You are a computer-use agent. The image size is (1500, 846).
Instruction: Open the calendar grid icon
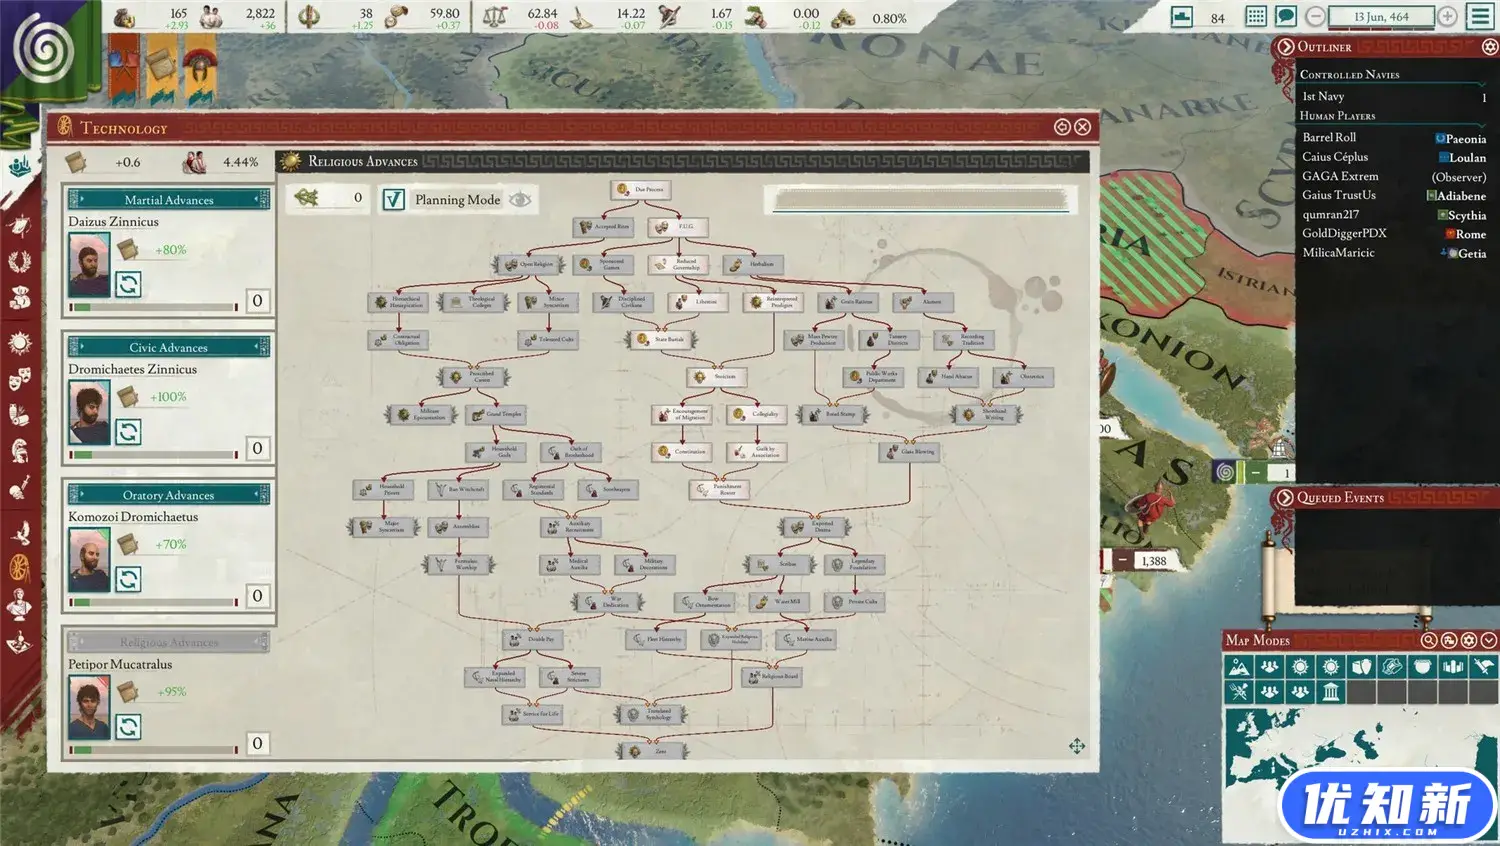pyautogui.click(x=1256, y=16)
